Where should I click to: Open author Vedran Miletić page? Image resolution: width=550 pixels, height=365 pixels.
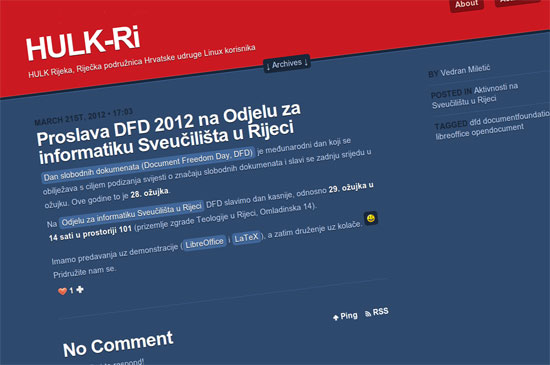pos(465,71)
